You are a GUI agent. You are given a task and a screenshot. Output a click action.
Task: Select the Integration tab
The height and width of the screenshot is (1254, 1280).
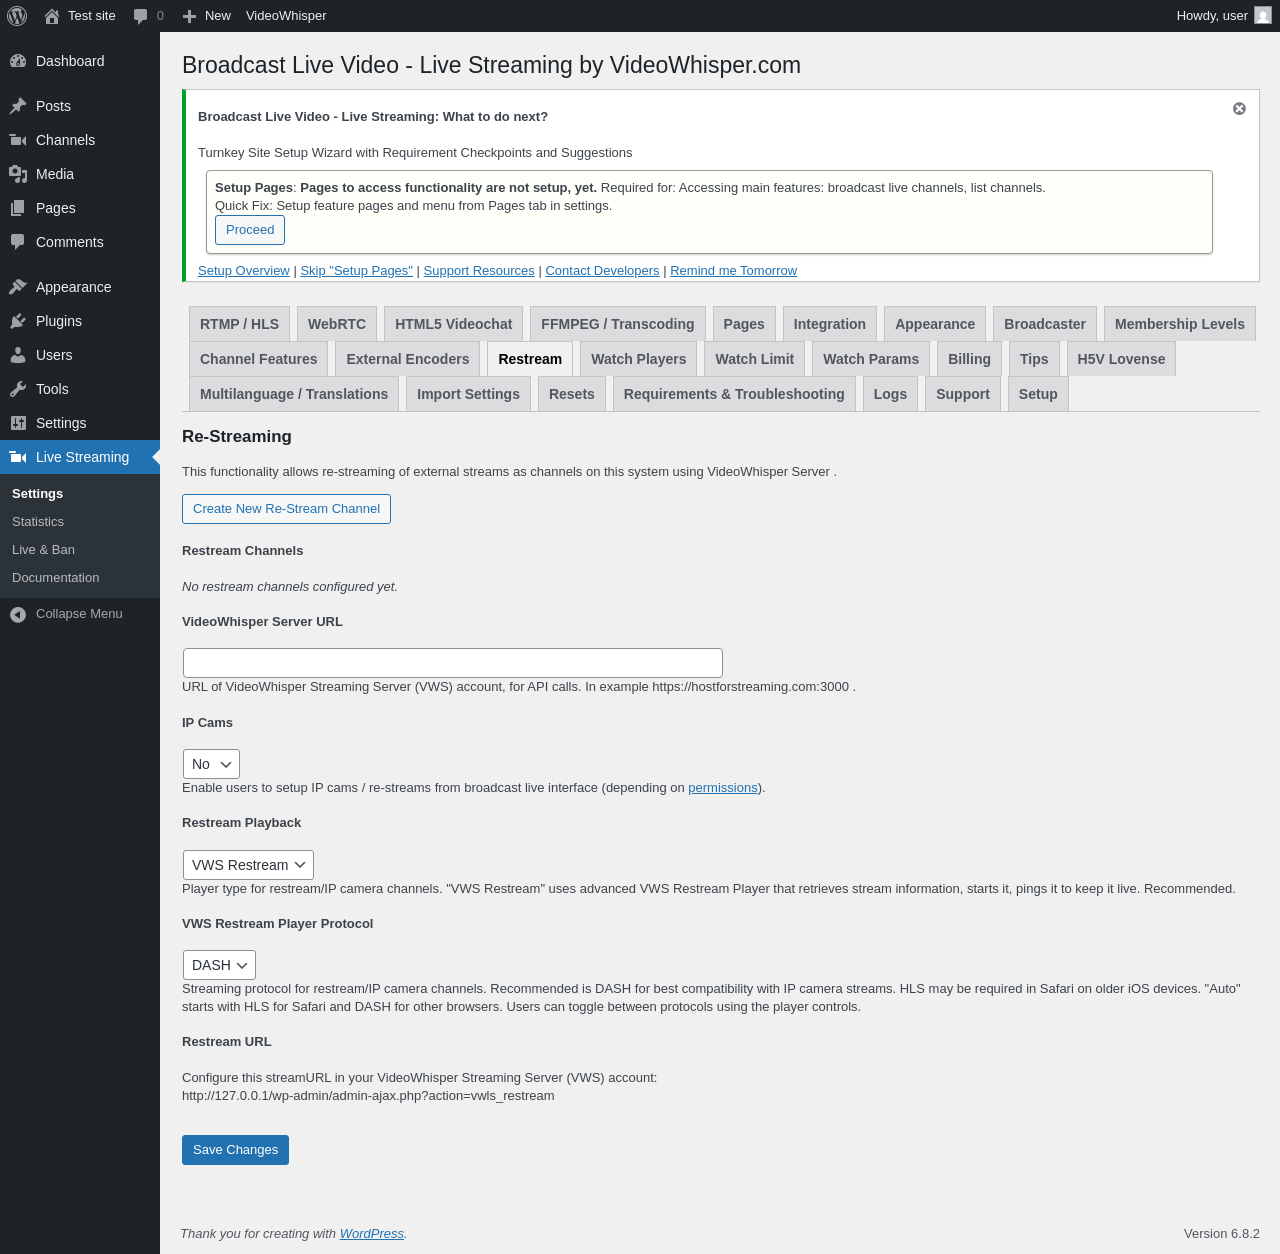tap(830, 324)
